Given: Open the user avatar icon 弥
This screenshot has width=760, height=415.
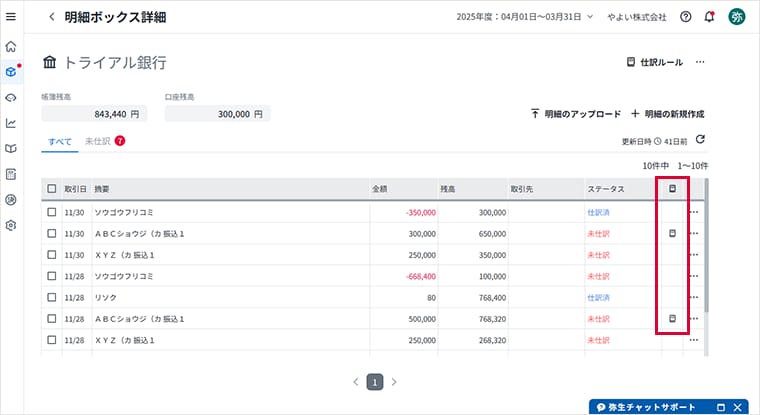Looking at the screenshot, I should (x=737, y=17).
